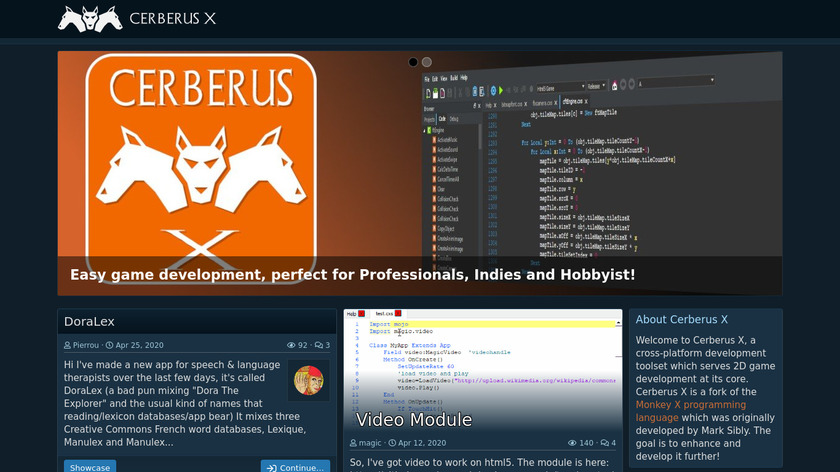Click the Video Module code preview image
This screenshot has height=472, width=840.
(482, 360)
